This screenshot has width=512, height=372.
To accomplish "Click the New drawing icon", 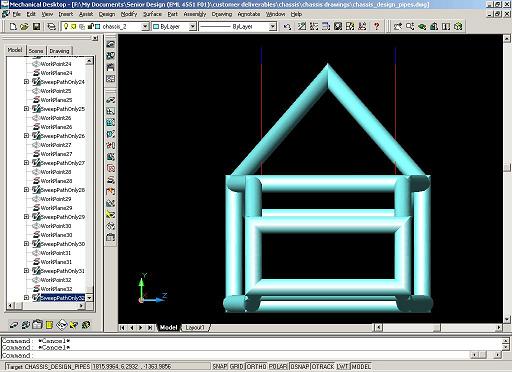I will (x=13, y=26).
